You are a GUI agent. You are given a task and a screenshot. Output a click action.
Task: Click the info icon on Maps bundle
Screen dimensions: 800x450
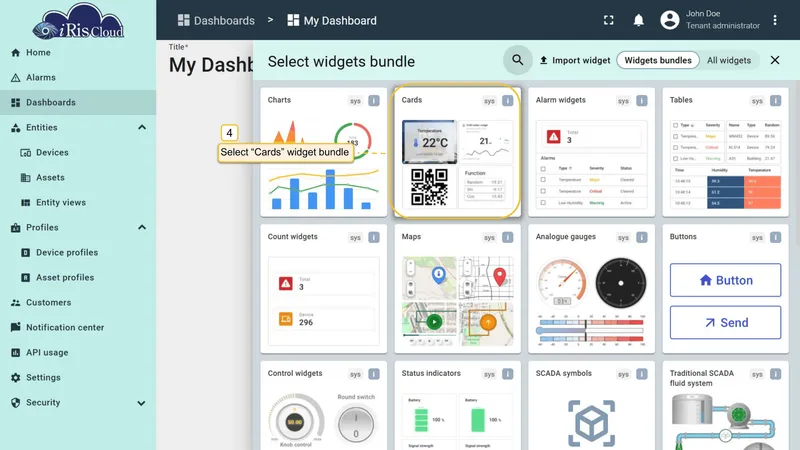point(507,237)
